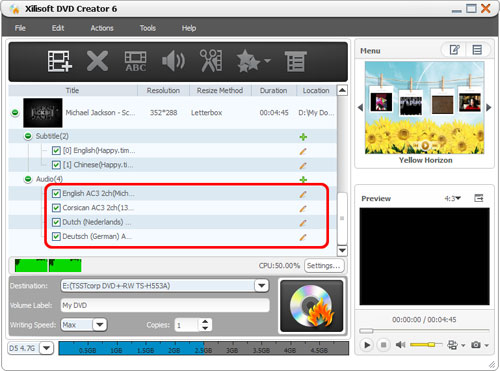Image resolution: width=500 pixels, height=371 pixels.
Task: Show next menu template with right arrow
Action: [489, 108]
